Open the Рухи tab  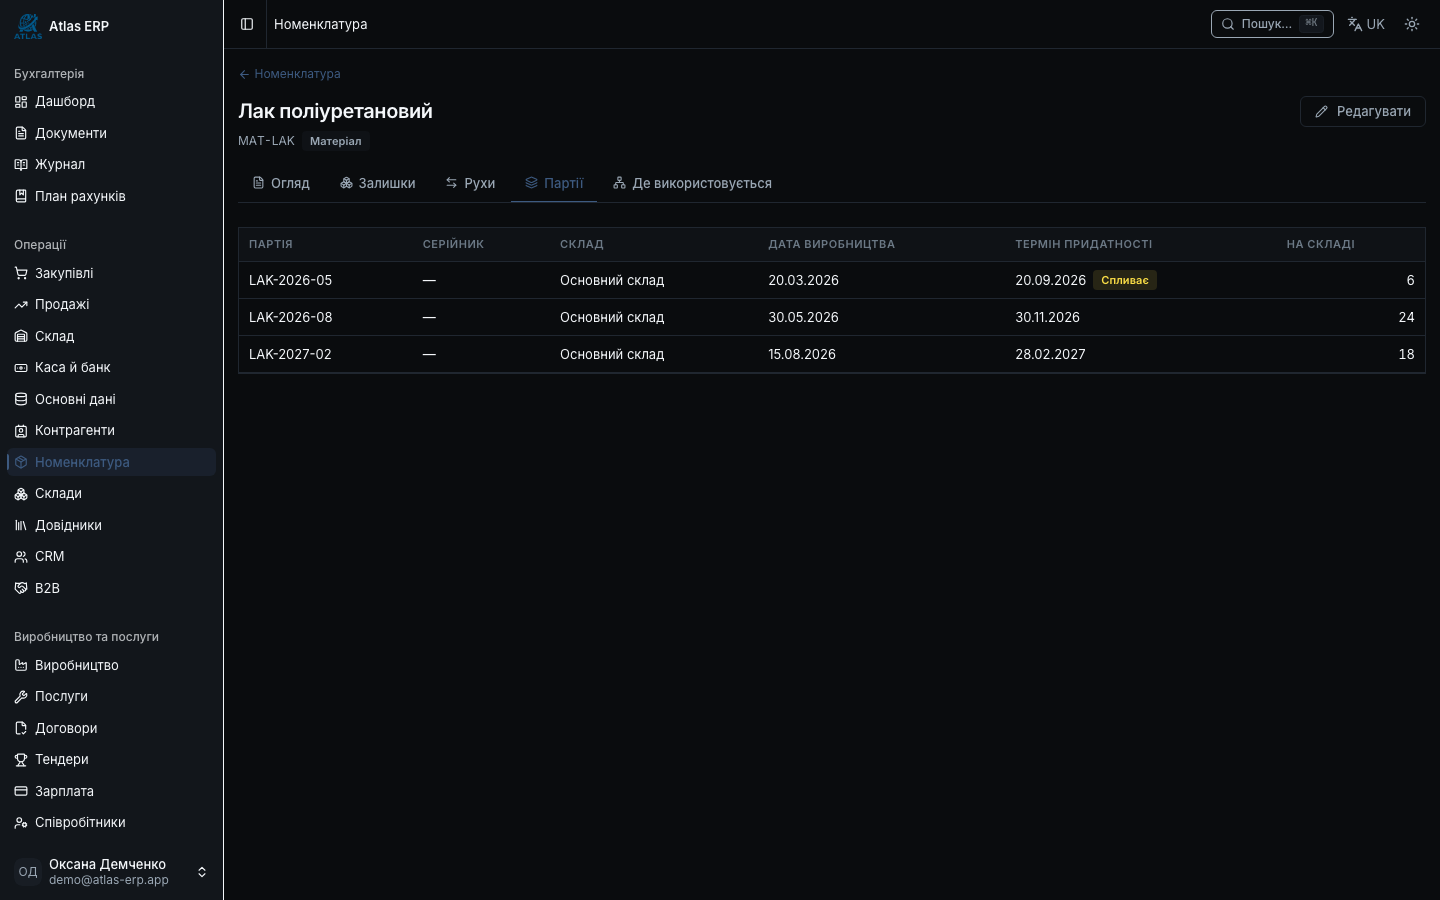coord(470,183)
